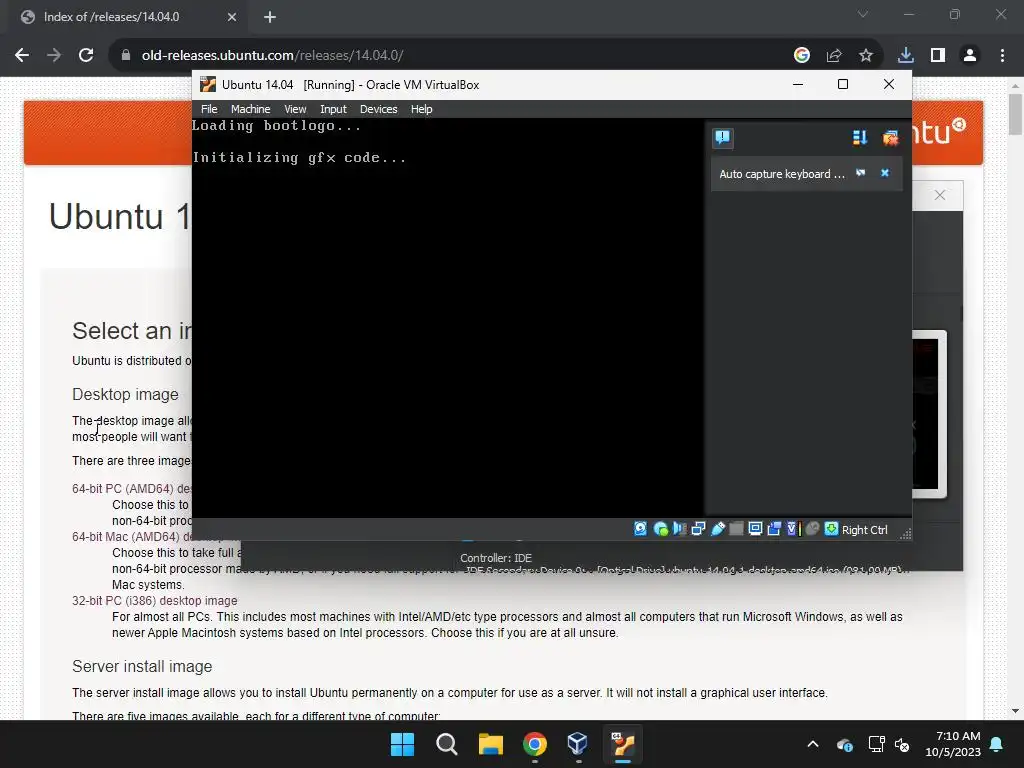Open Windows Start menu
Image resolution: width=1024 pixels, height=768 pixels.
(402, 744)
